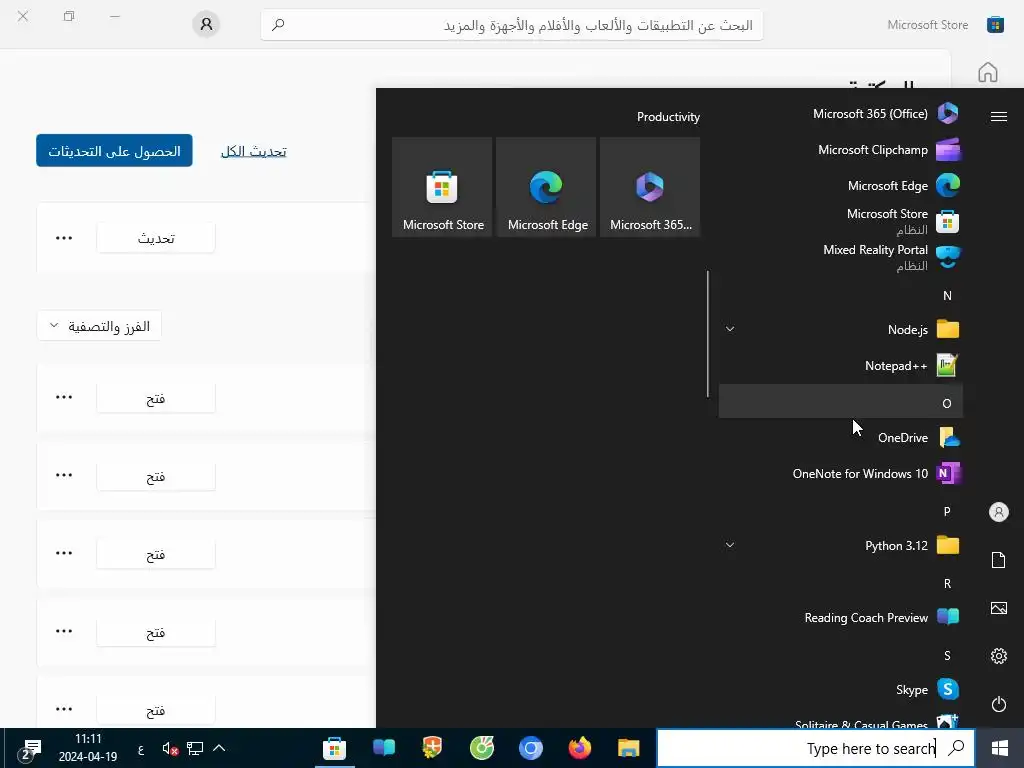Focus the taskbar search box
This screenshot has height=768, width=1024.
coord(815,748)
